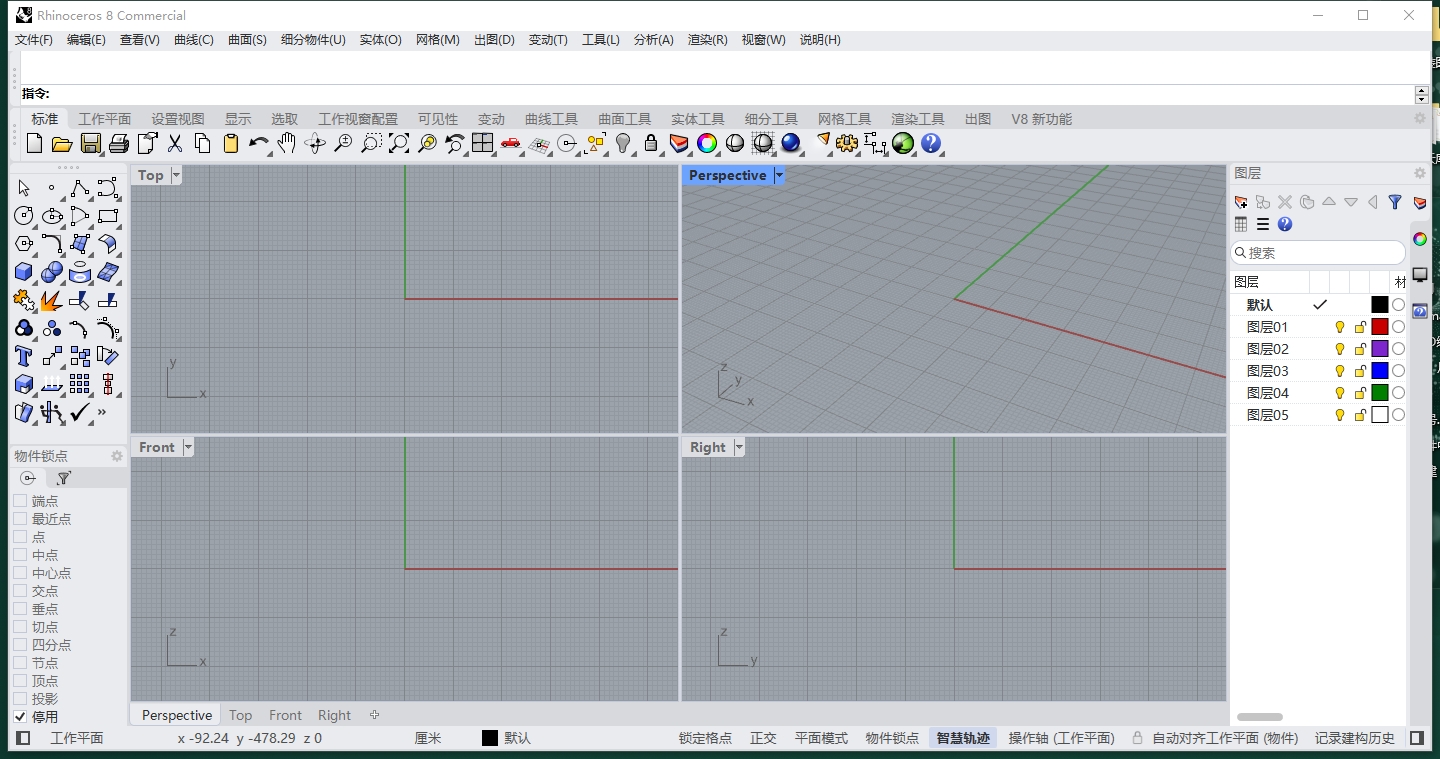Select the Polyline tool

(x=80, y=188)
